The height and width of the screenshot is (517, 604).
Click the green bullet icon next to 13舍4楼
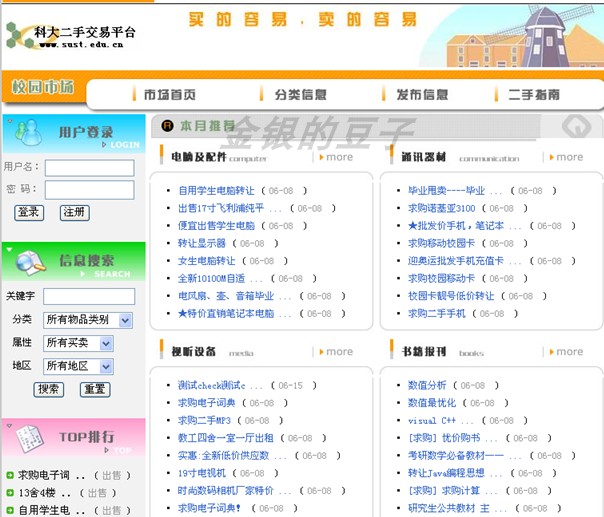click(x=10, y=493)
